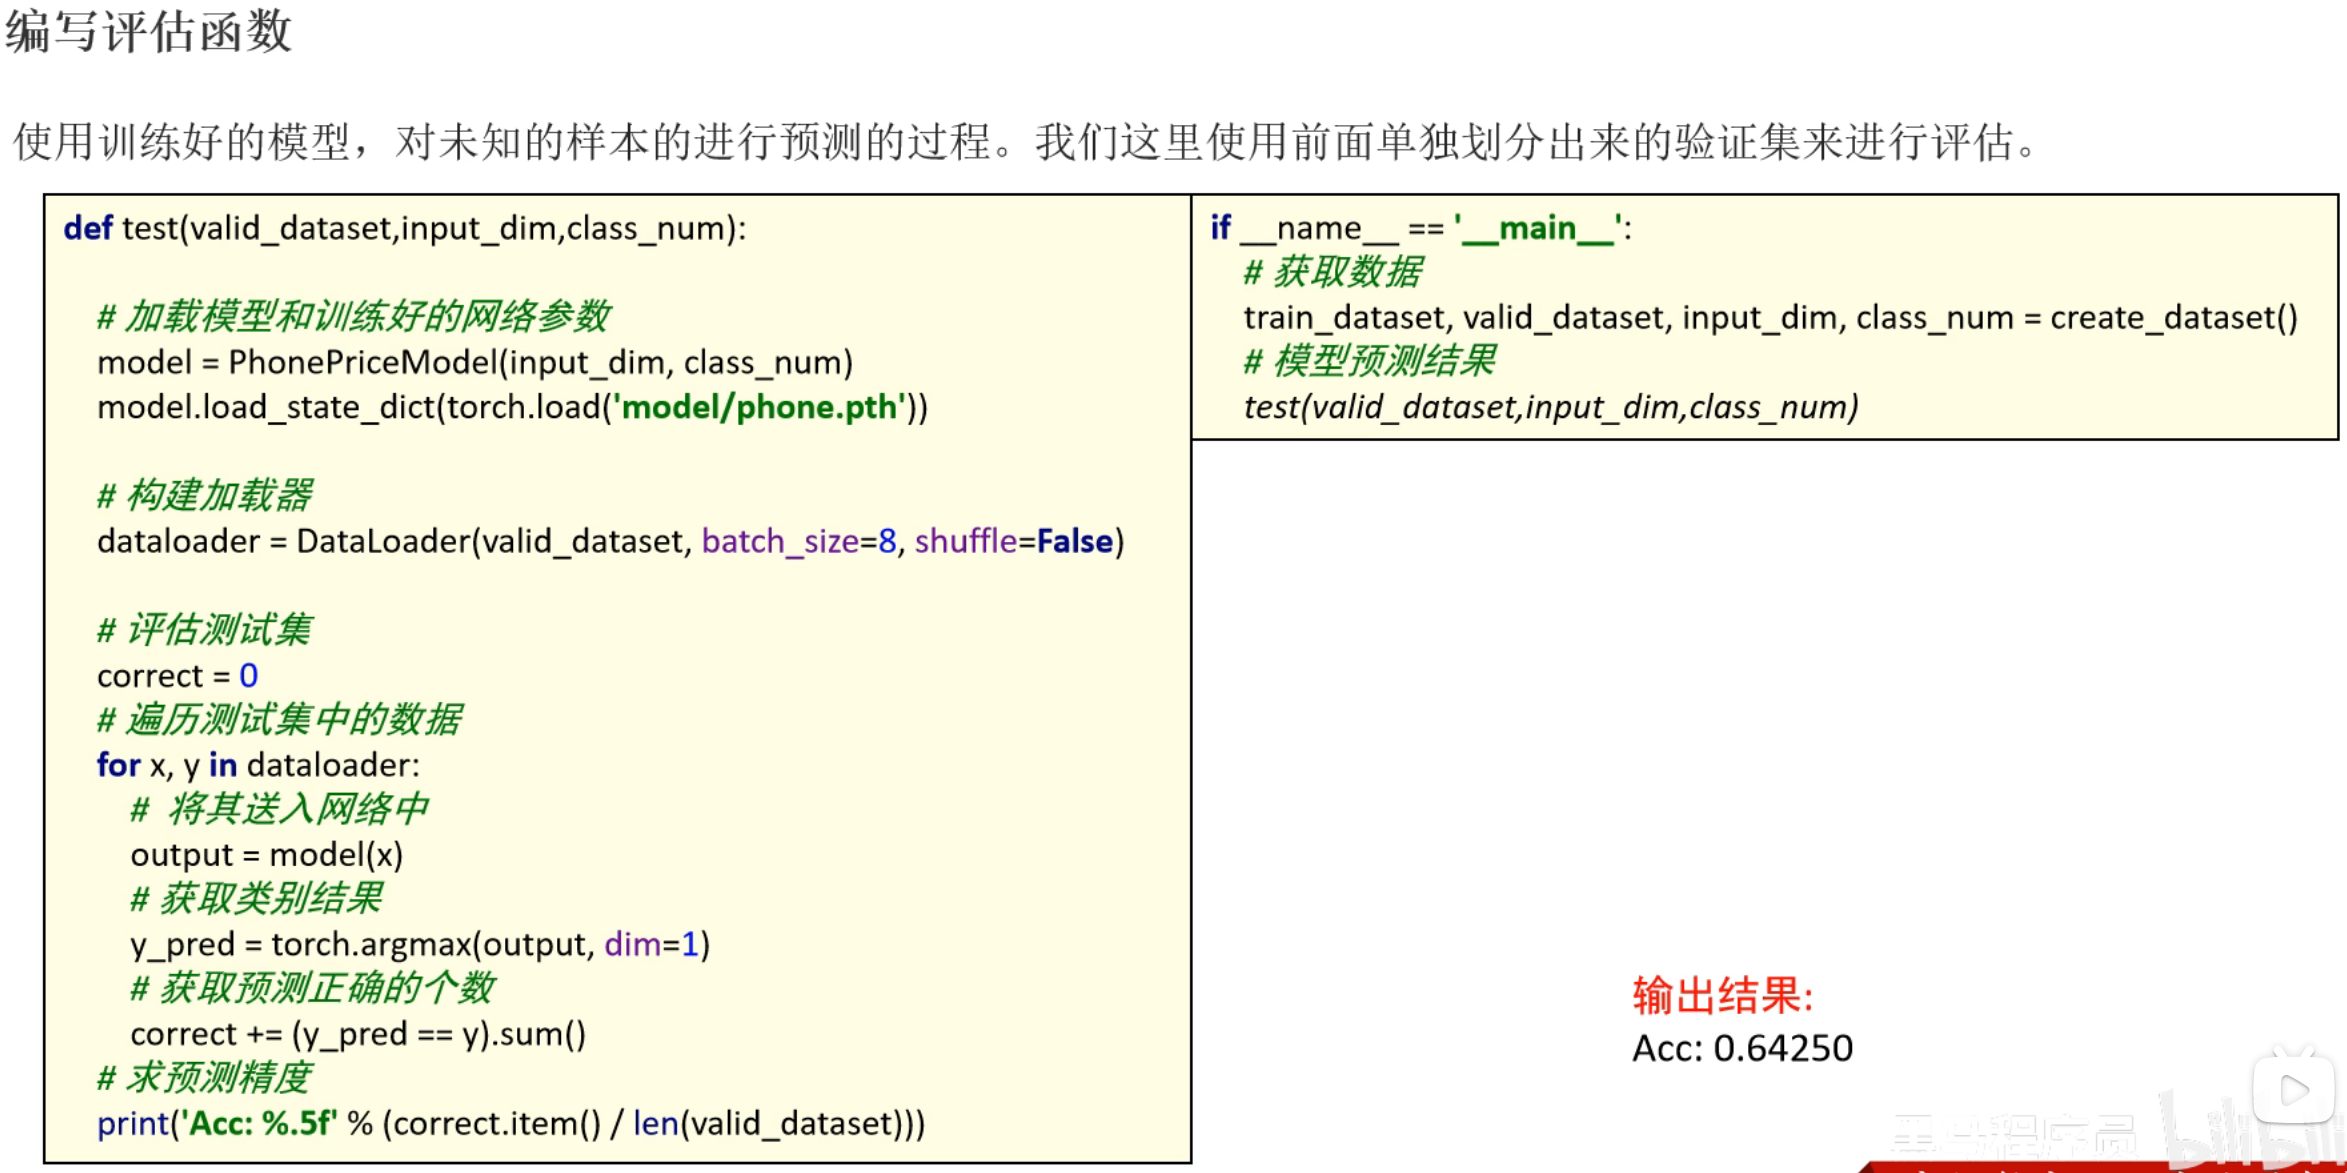This screenshot has height=1173, width=2347.
Task: Click the print Acc statement
Action: (x=510, y=1123)
